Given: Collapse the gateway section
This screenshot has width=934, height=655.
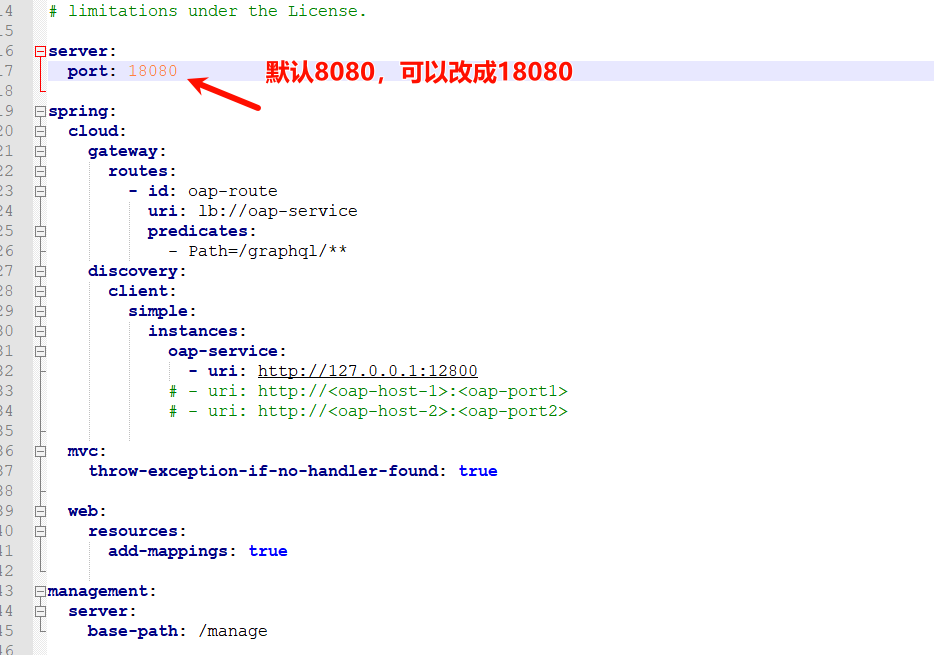Looking at the screenshot, I should (40, 151).
